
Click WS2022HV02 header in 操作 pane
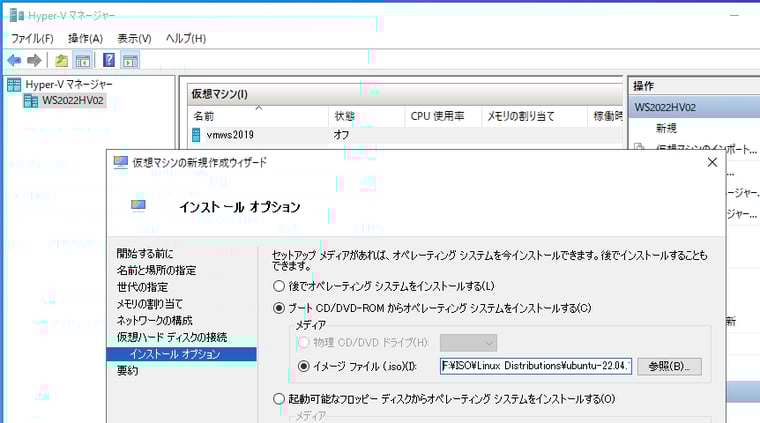[x=694, y=107]
